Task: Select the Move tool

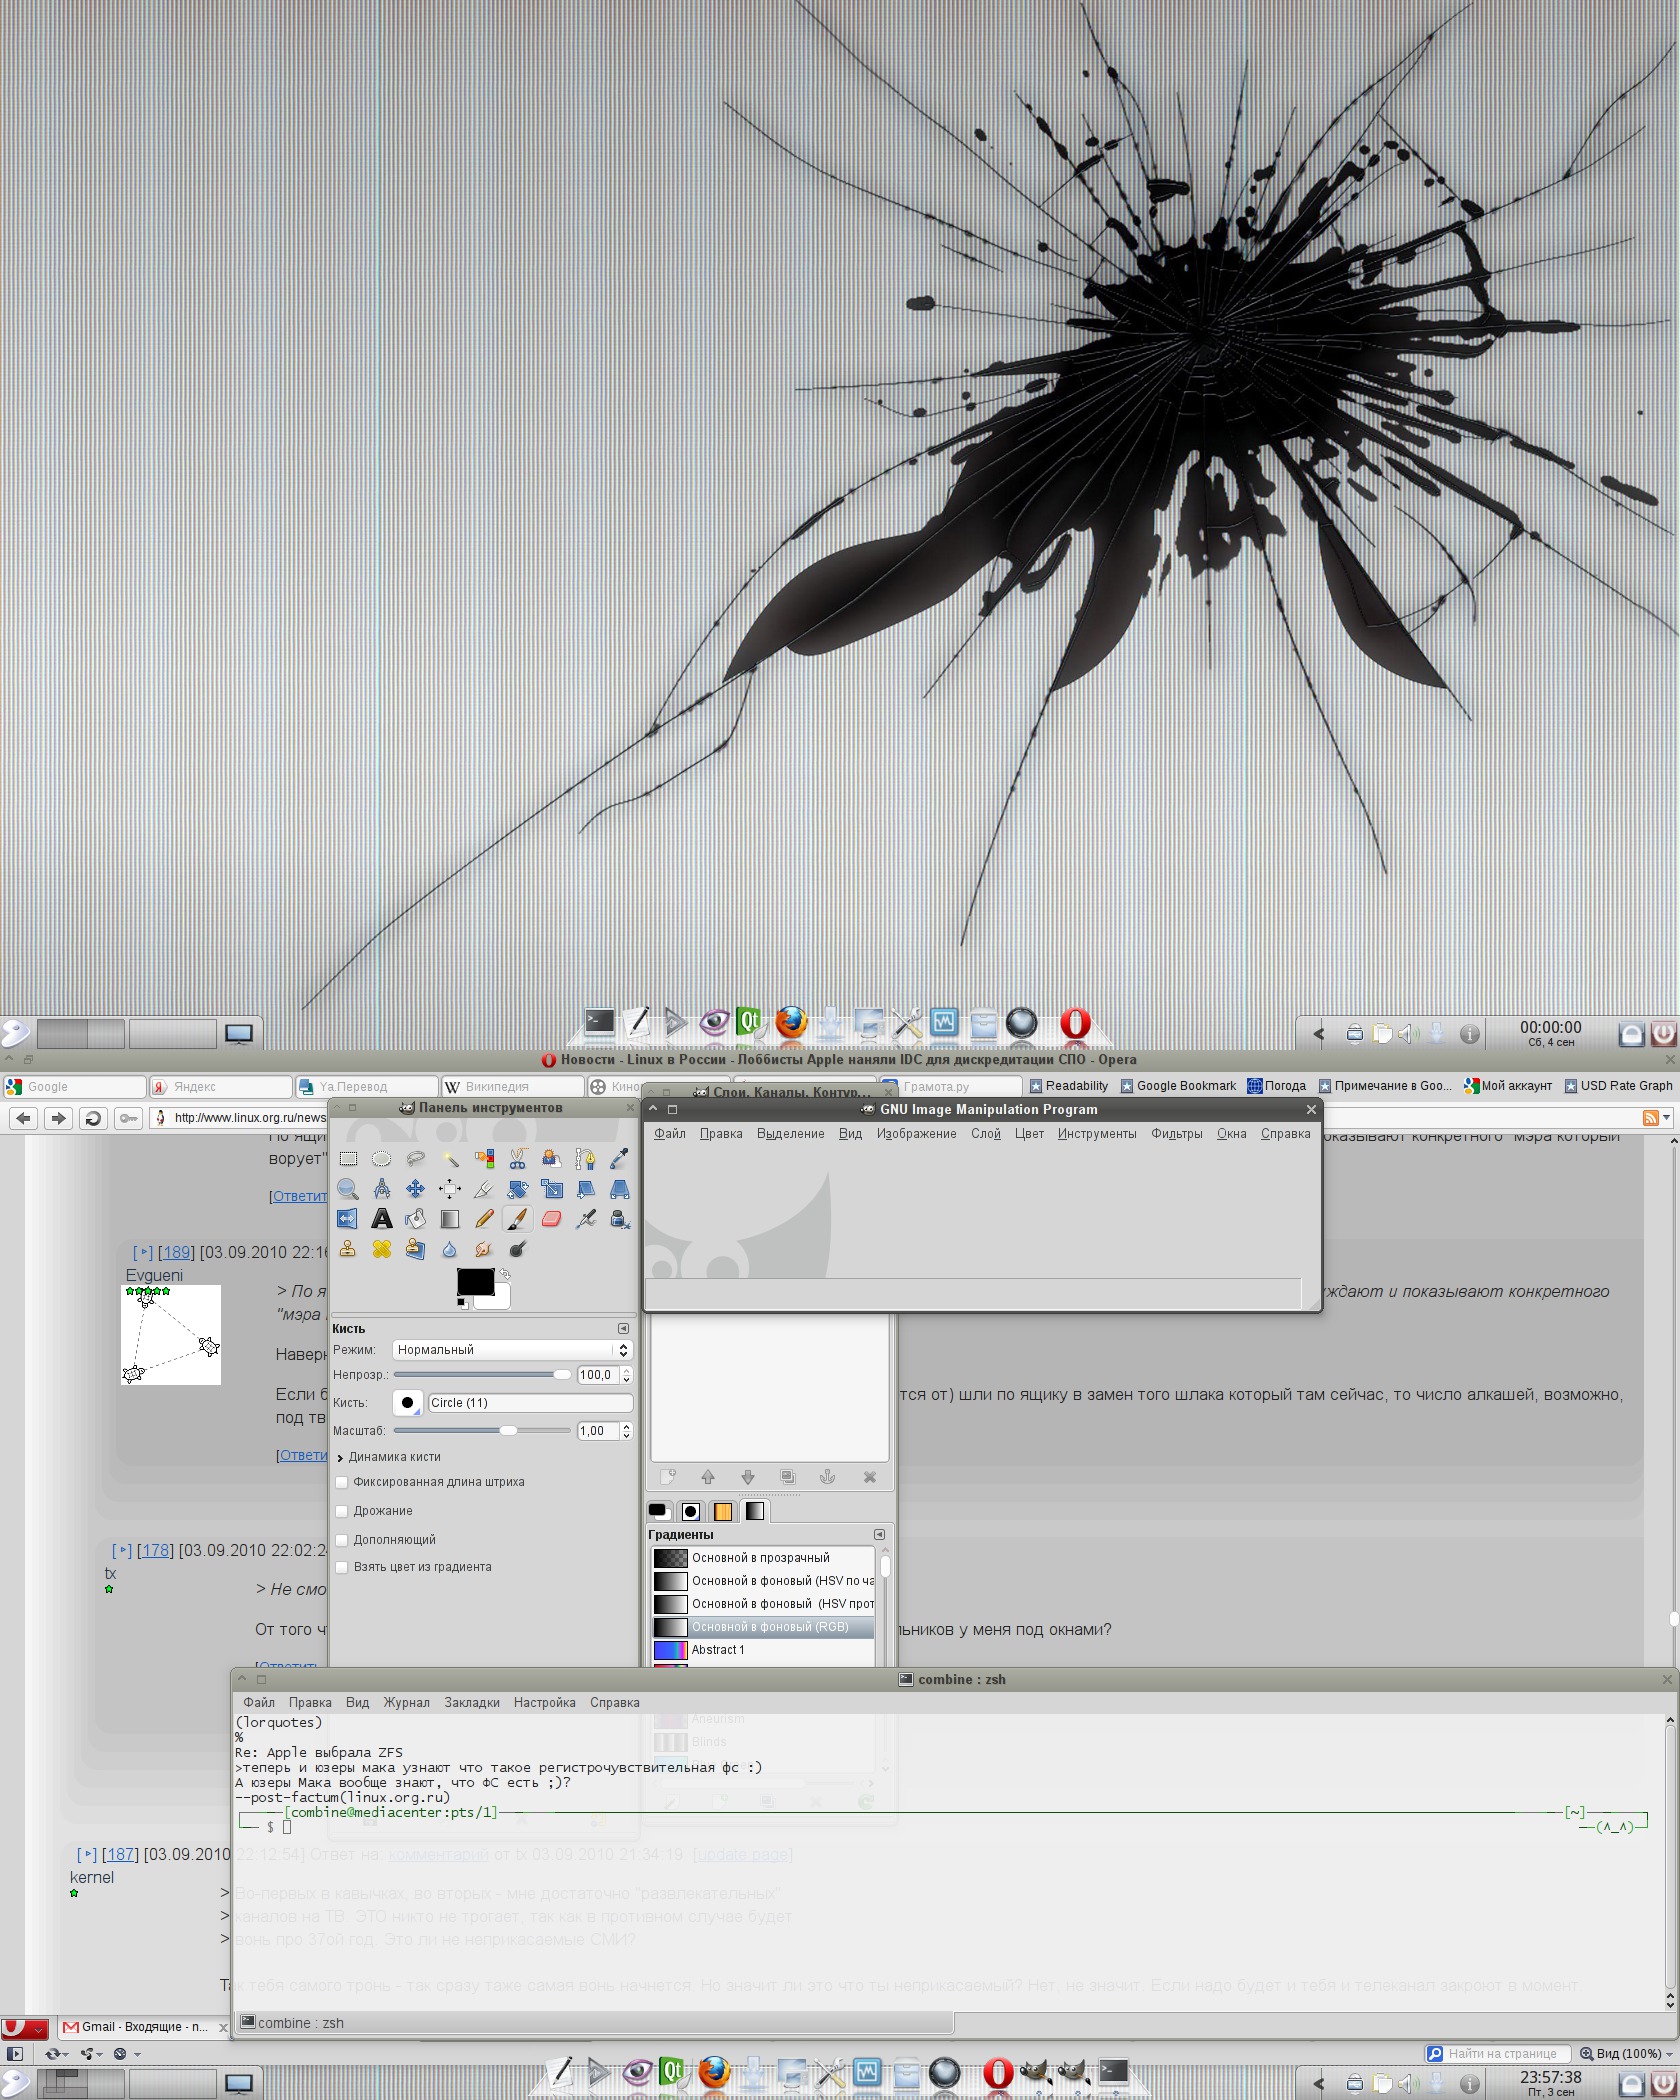Action: 415,1188
